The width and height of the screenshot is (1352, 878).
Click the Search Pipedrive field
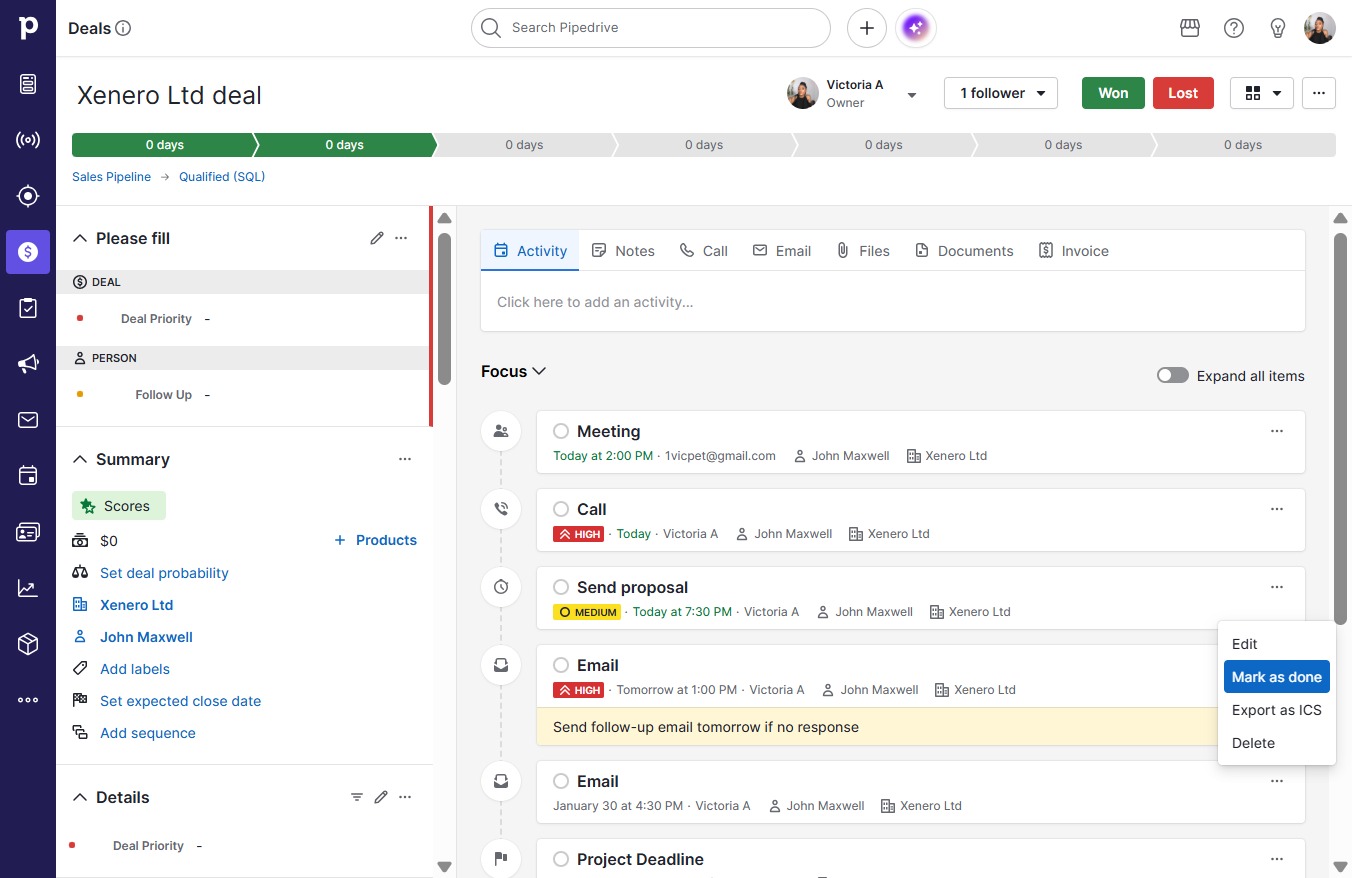[x=651, y=28]
